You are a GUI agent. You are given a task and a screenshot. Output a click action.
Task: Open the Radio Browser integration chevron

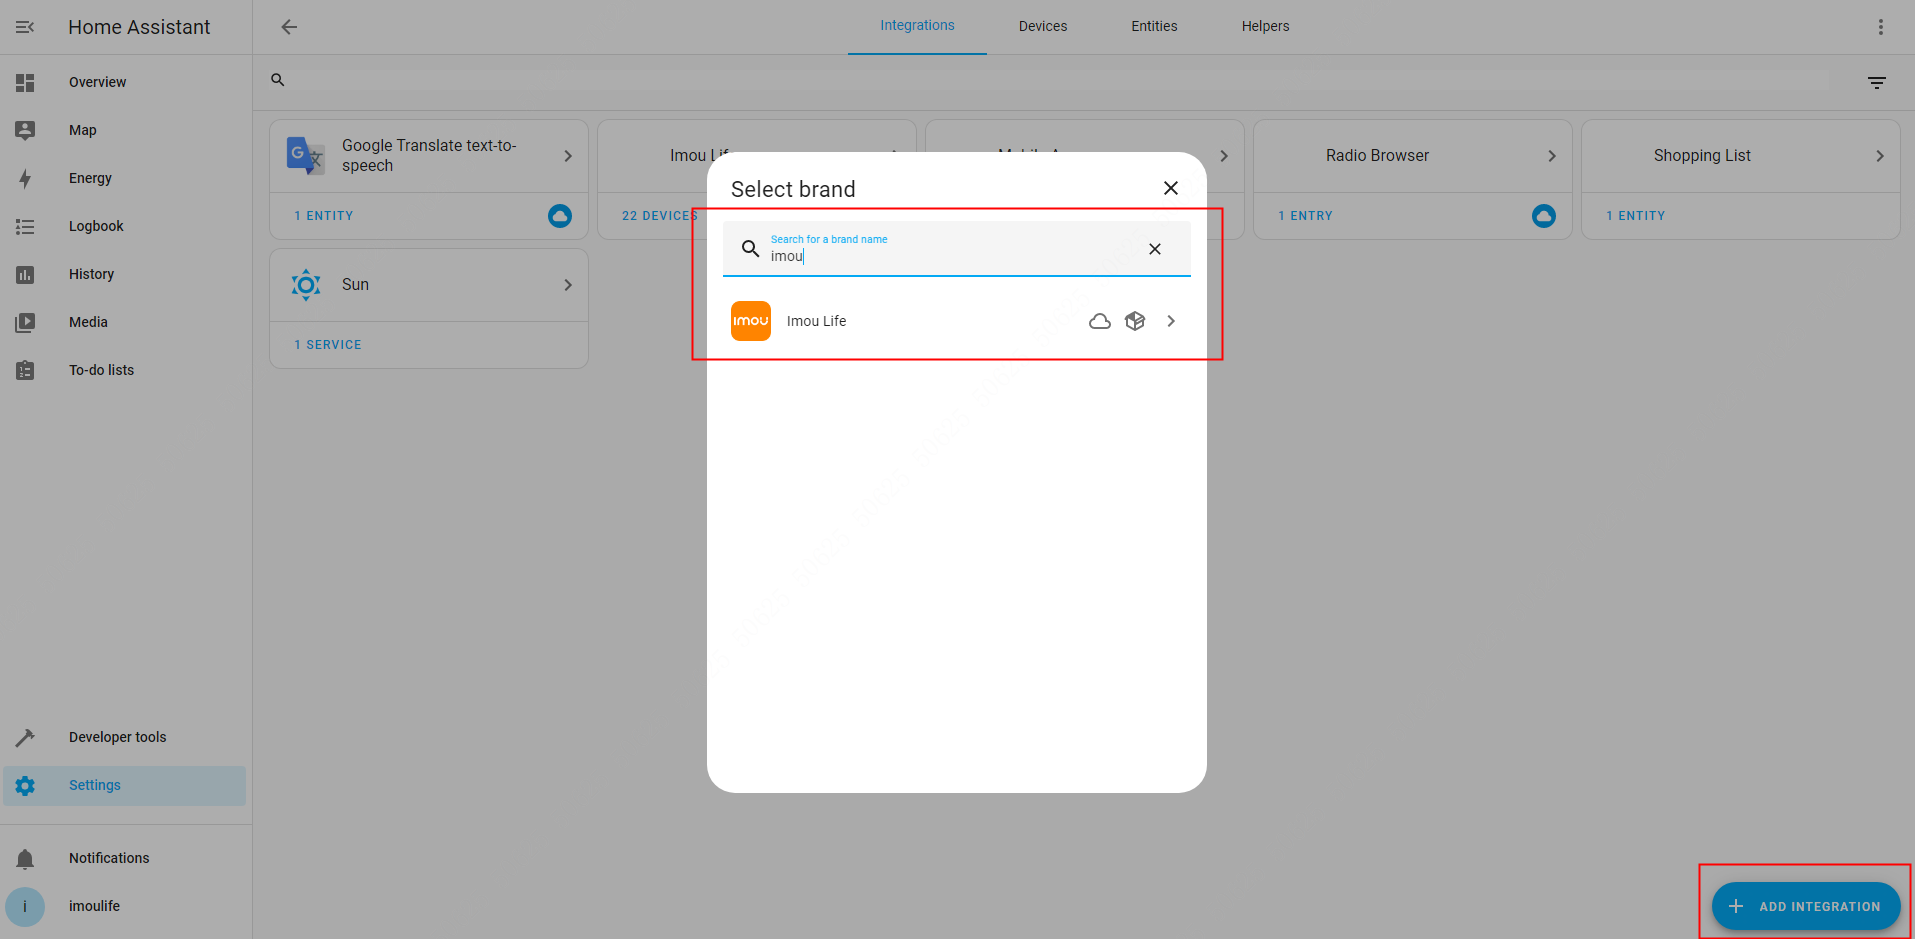click(1551, 156)
